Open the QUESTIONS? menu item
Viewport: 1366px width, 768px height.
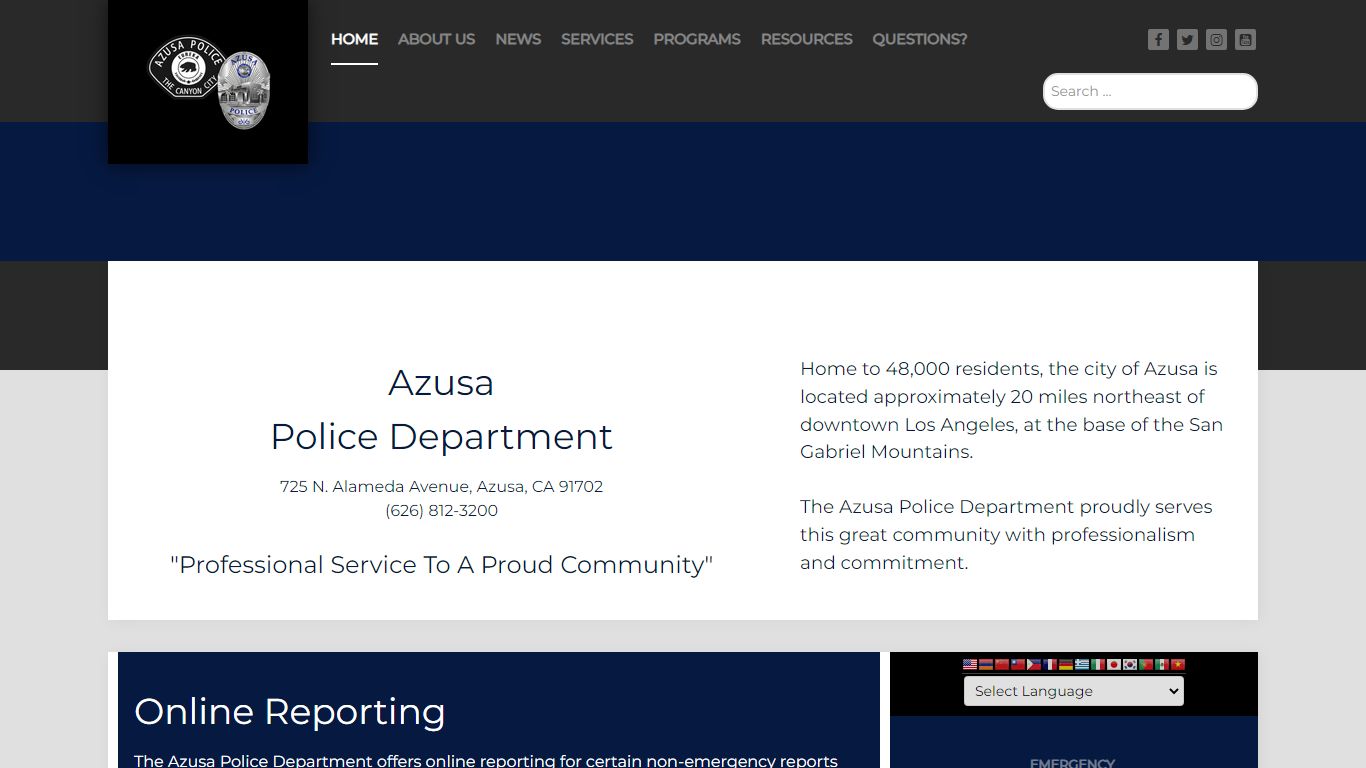[x=920, y=39]
